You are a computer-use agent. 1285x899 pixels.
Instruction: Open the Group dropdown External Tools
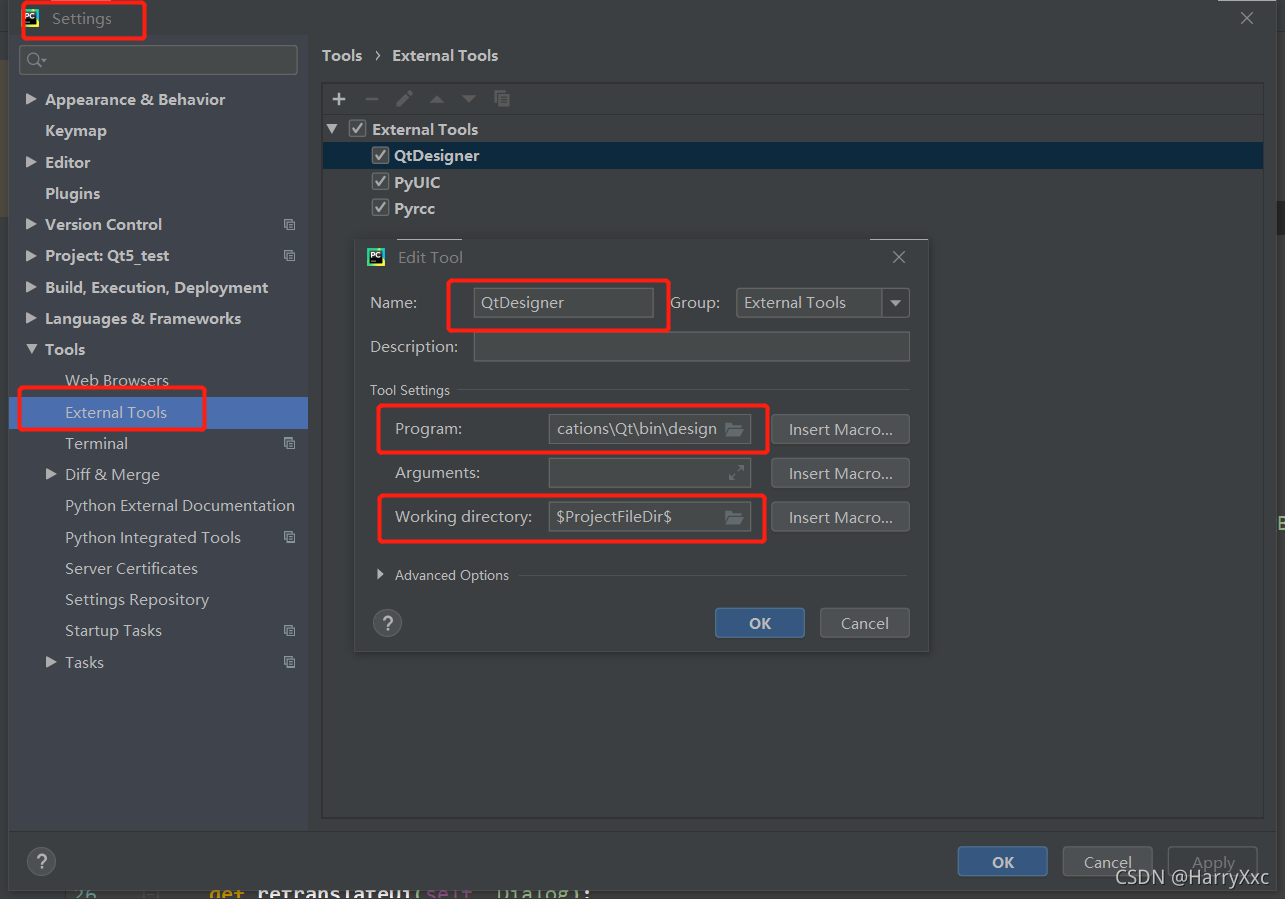tap(822, 303)
